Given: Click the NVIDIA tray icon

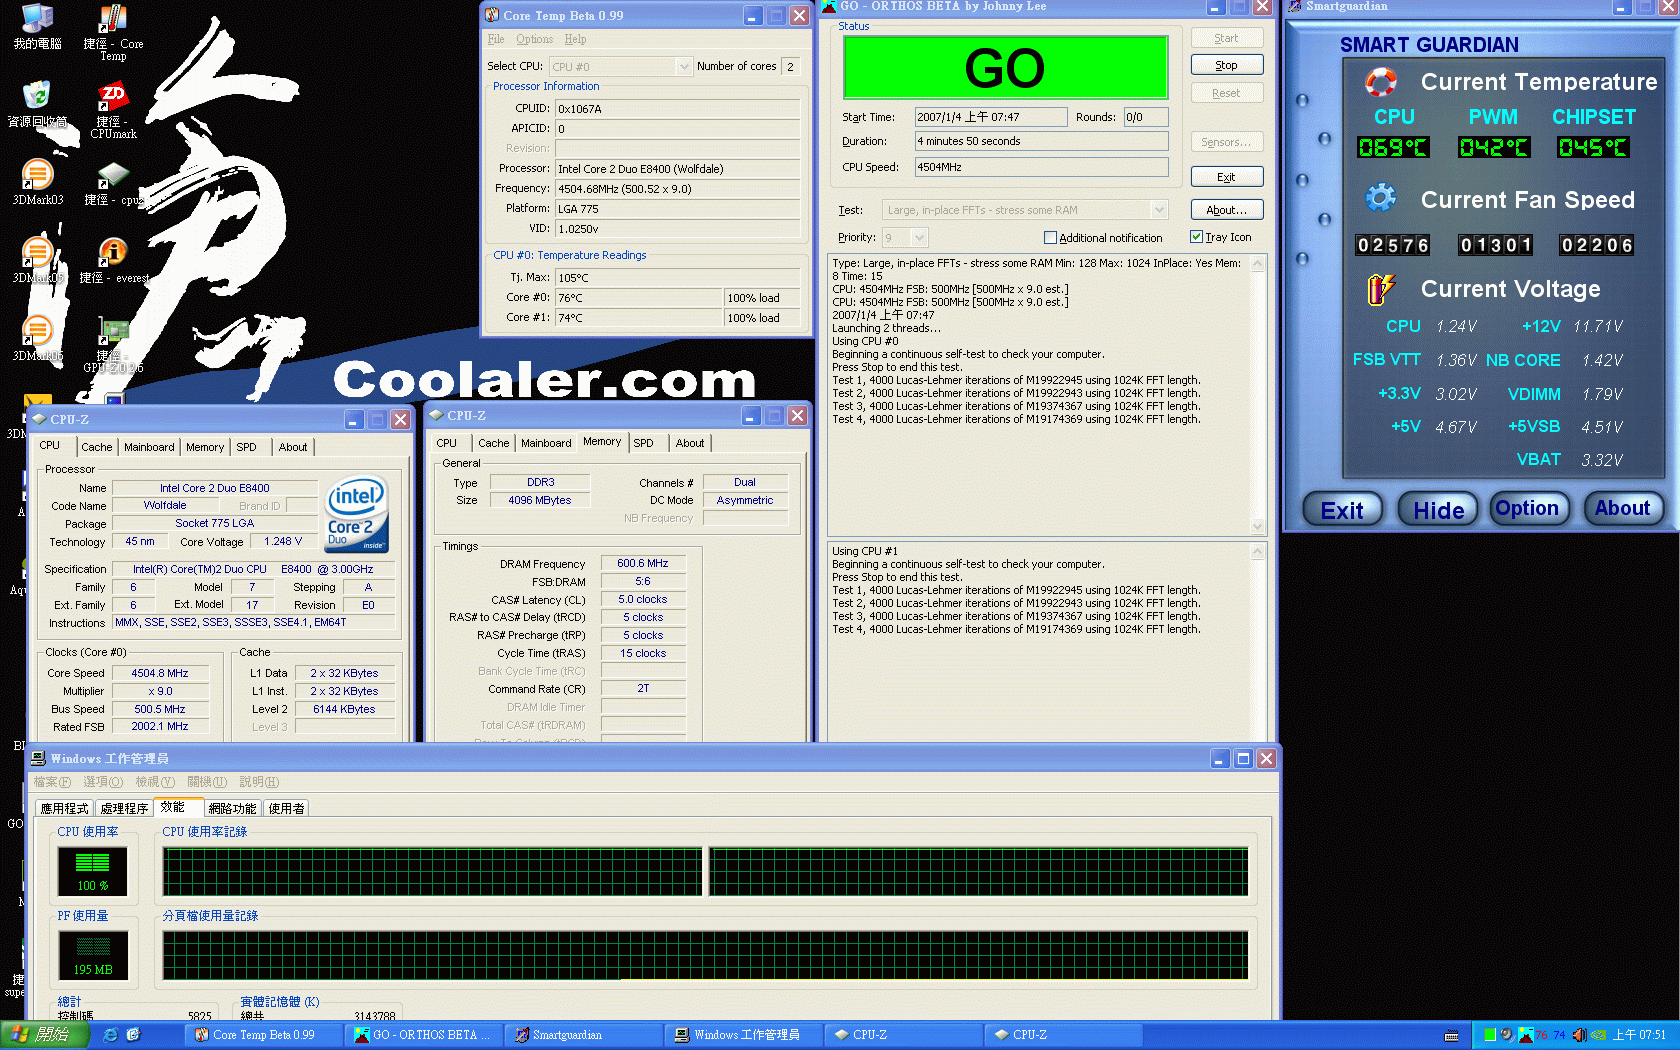Looking at the screenshot, I should 1598,1035.
